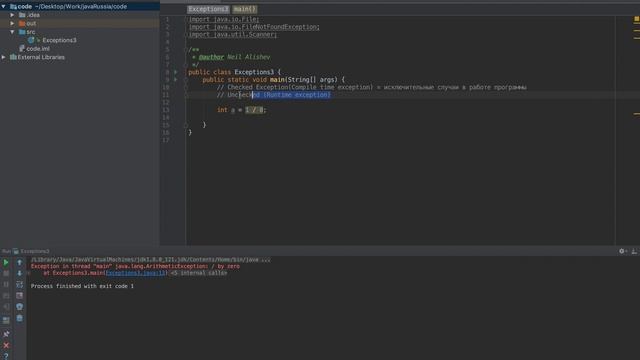640x360 pixels.
Task: Pin the Run tab with the pin icon
Action: point(6,334)
